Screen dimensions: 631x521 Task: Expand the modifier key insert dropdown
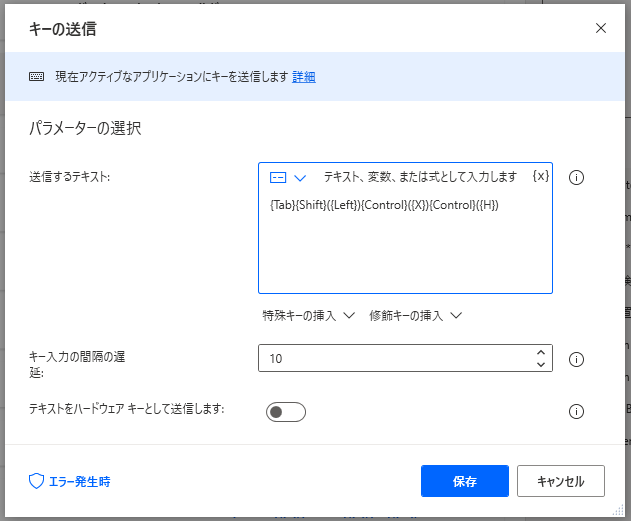[414, 315]
